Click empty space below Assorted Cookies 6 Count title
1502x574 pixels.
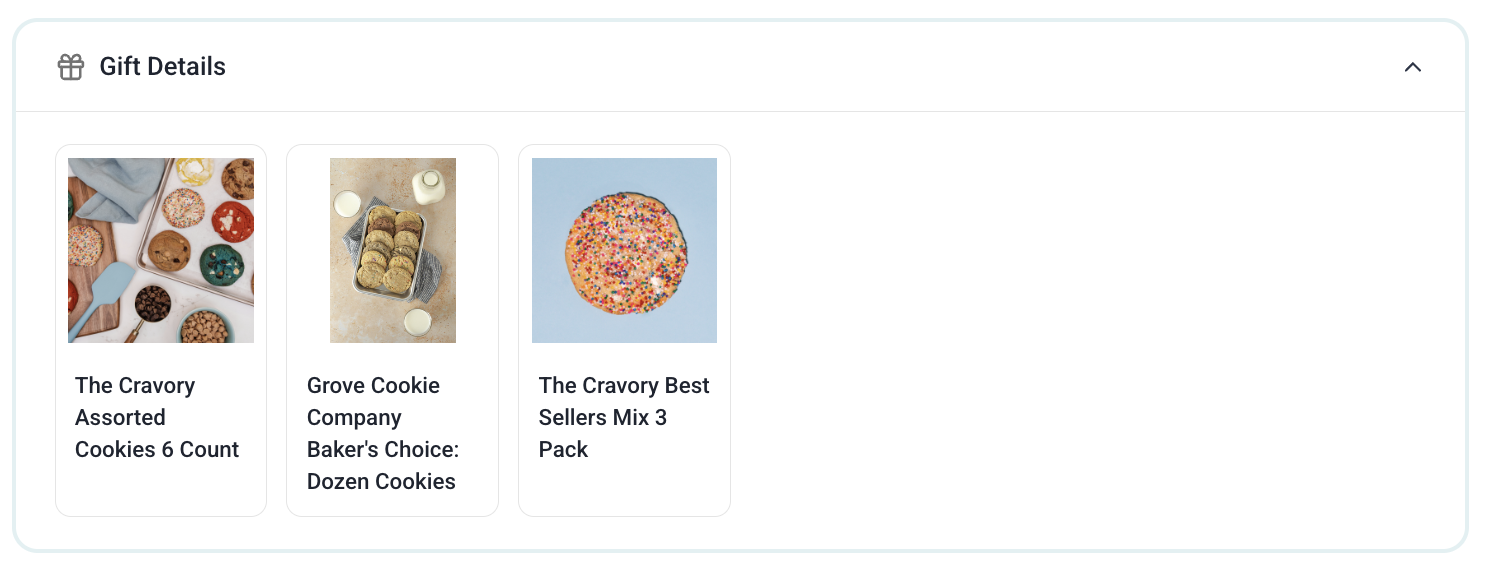tap(161, 488)
